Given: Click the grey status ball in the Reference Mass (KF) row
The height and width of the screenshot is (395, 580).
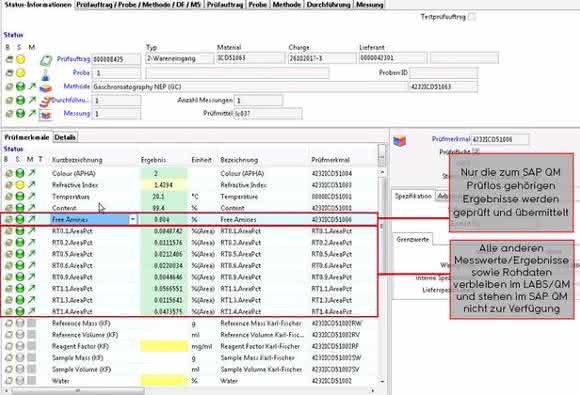Looking at the screenshot, I should 20,323.
